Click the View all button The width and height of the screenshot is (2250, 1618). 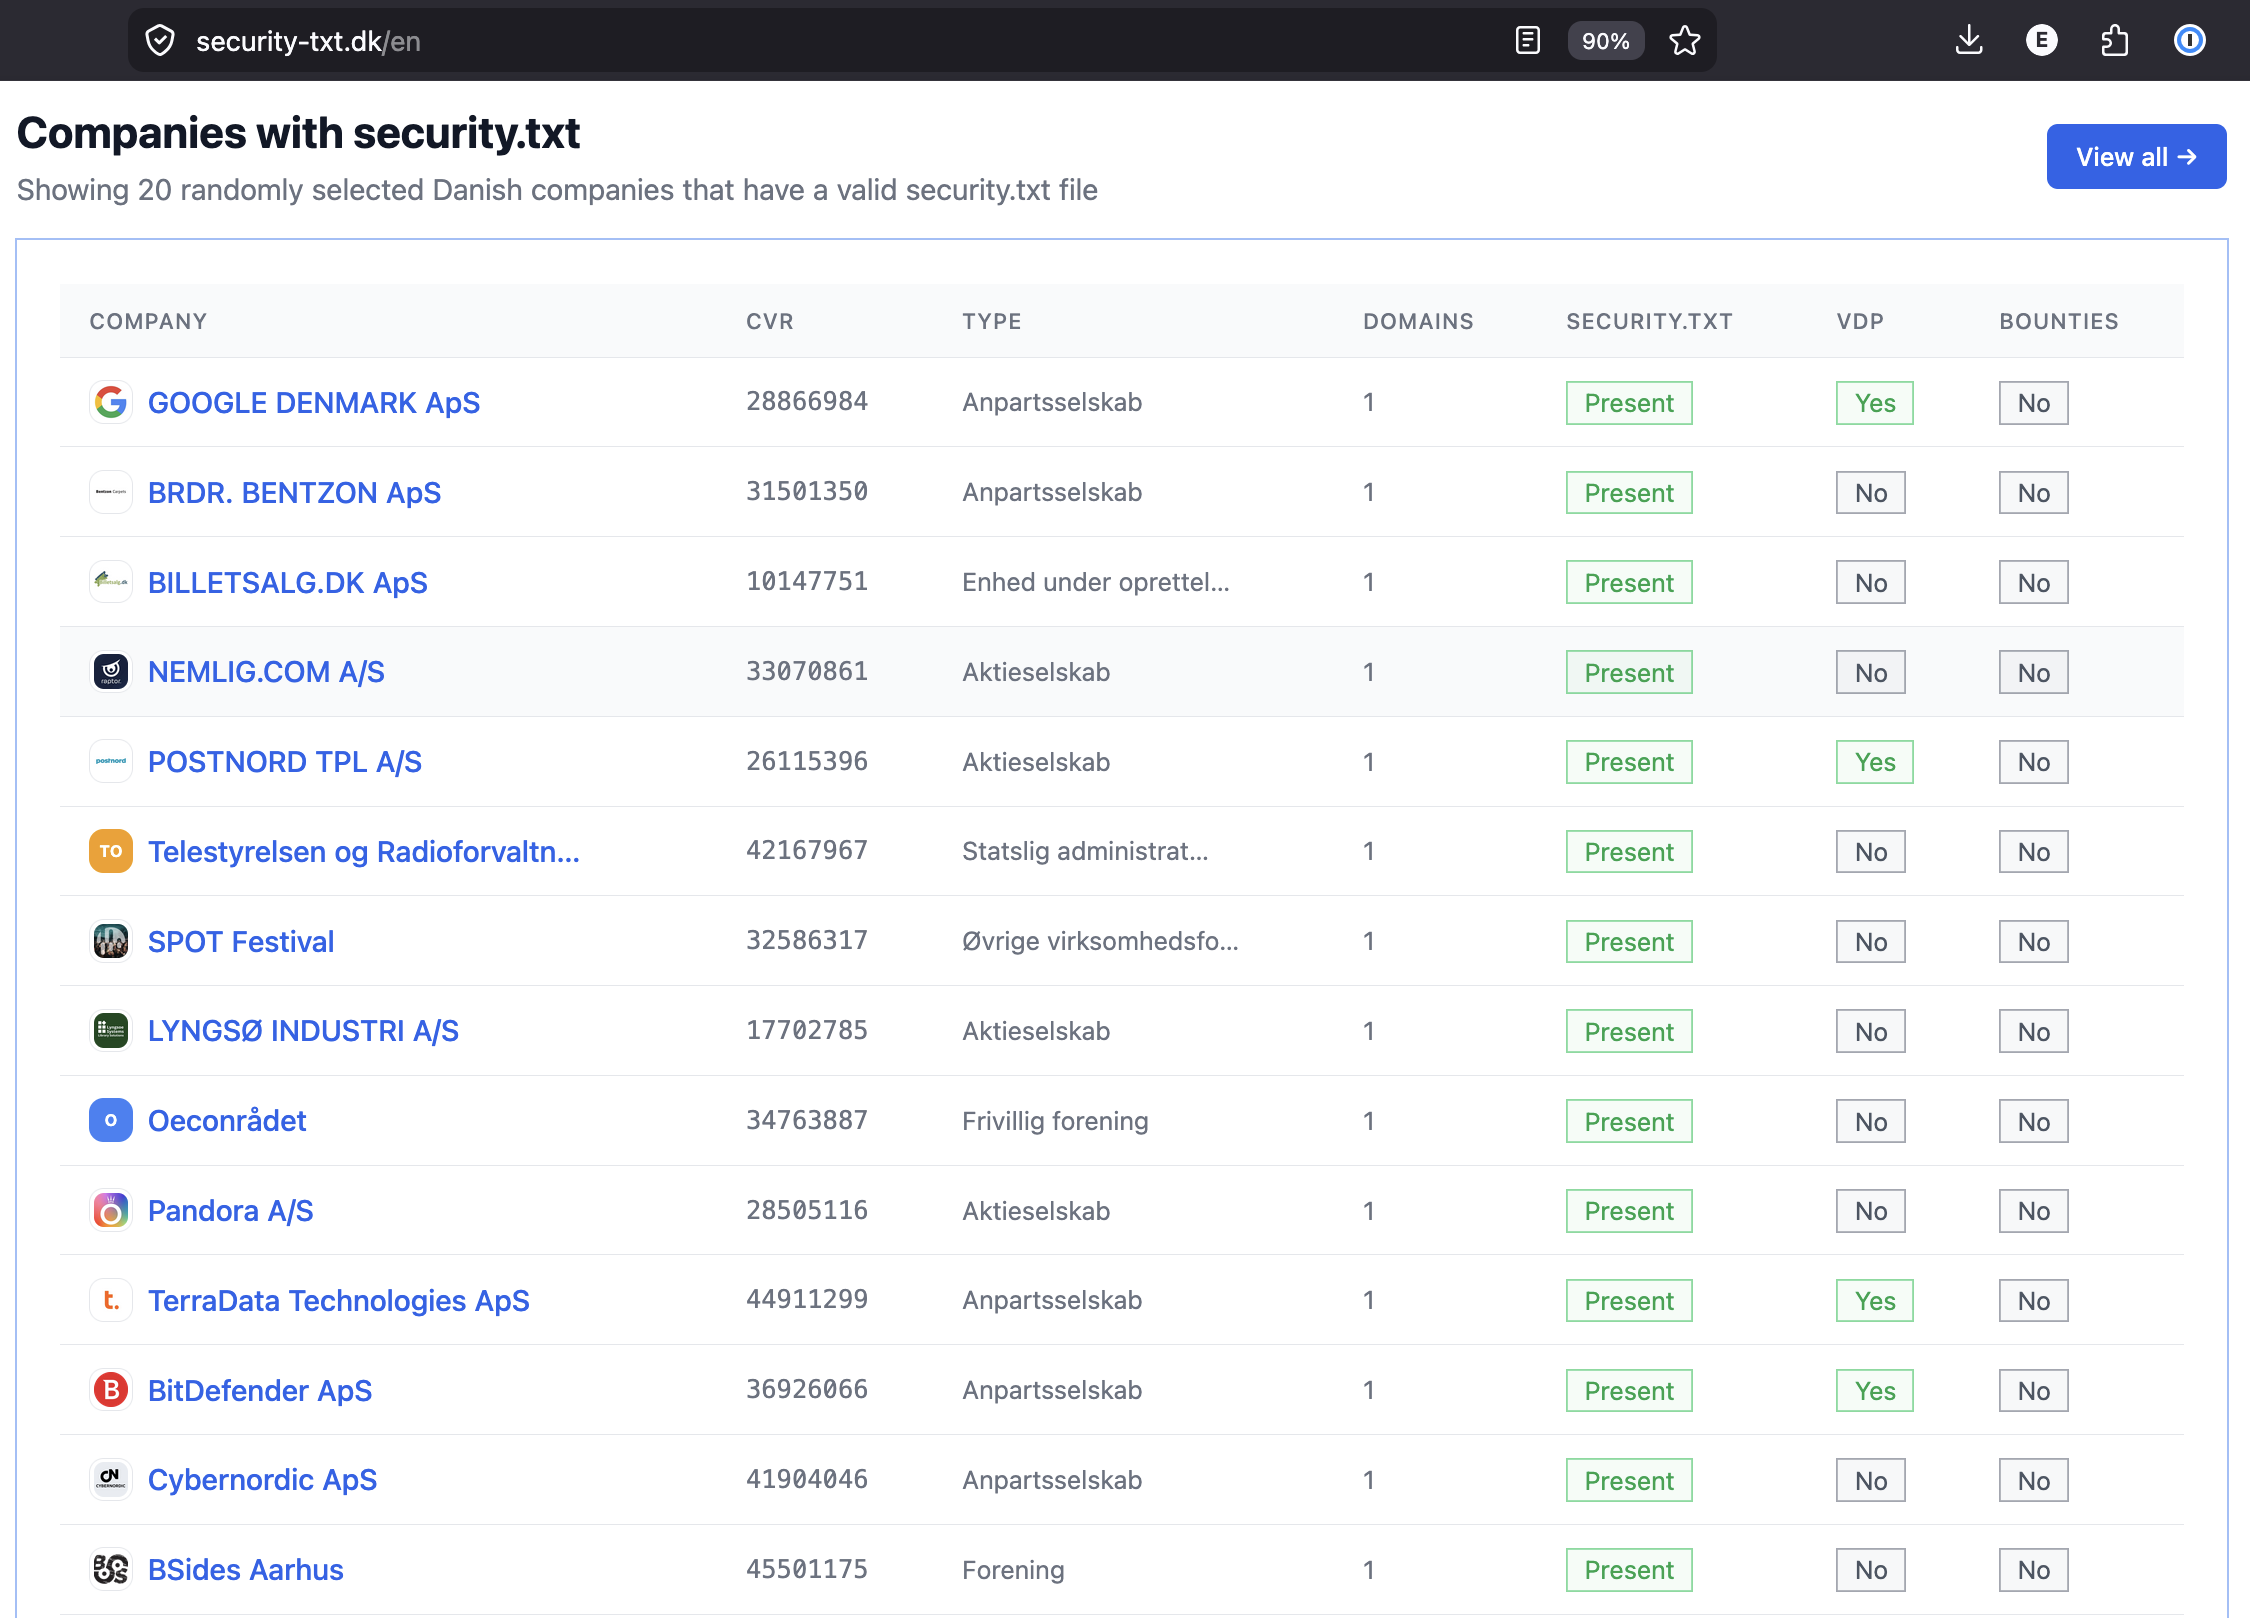point(2136,157)
